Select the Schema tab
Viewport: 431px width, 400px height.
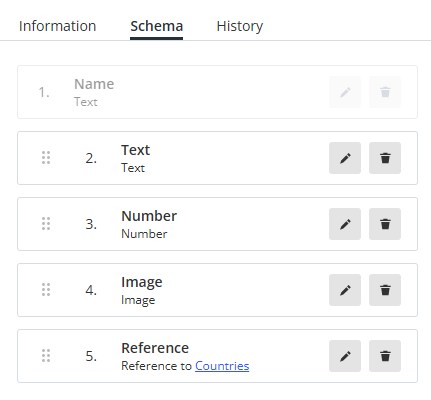coord(156,26)
